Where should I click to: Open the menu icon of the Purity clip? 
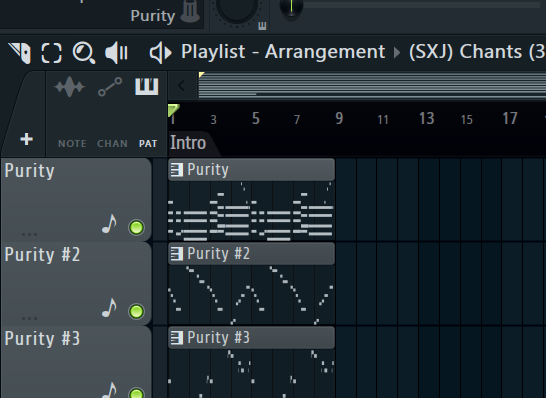[177, 170]
